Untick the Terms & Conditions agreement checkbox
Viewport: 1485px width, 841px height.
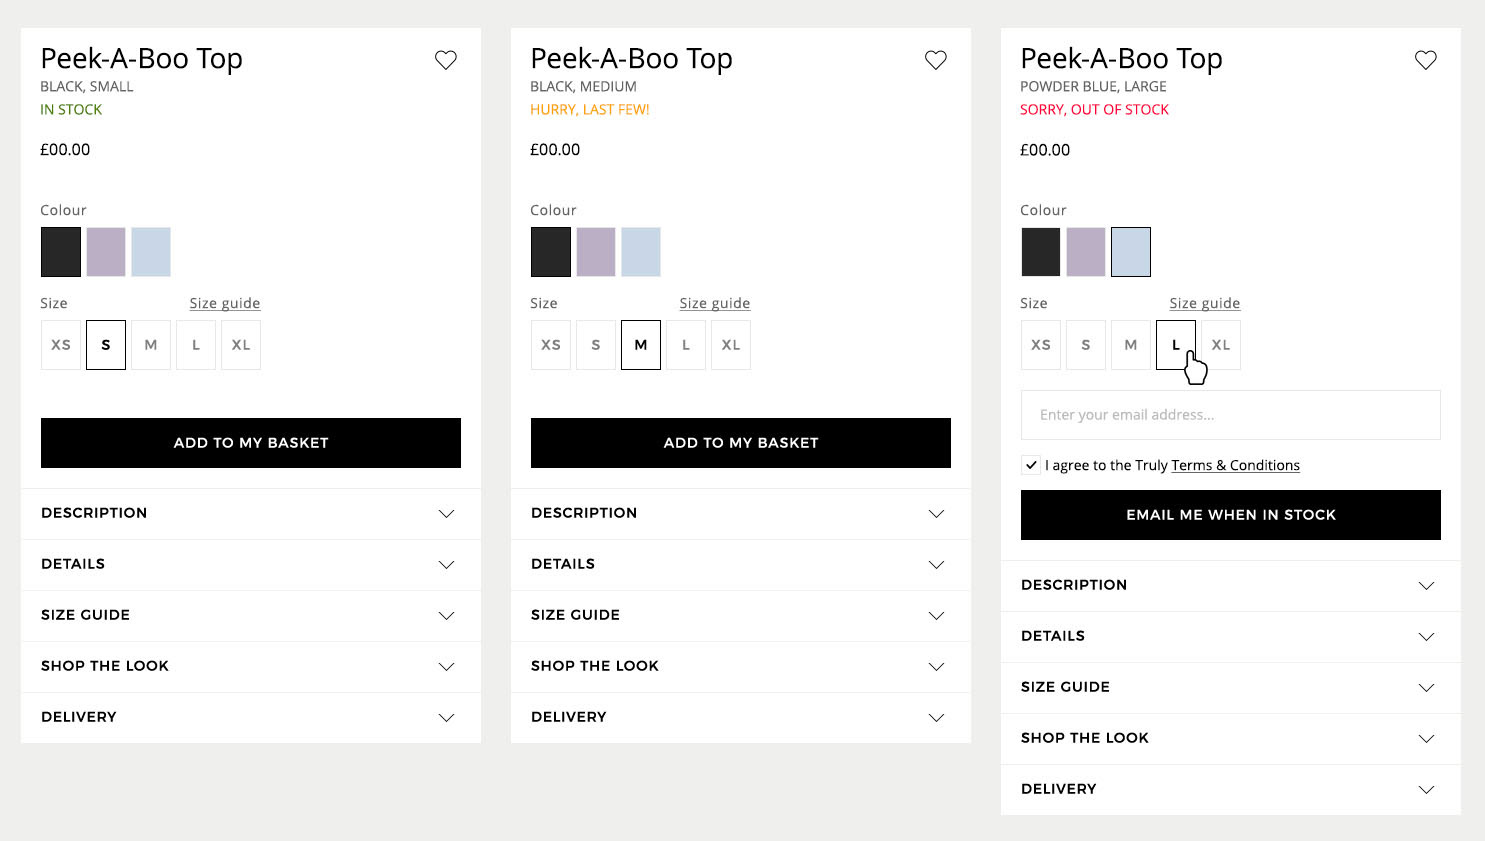click(x=1031, y=465)
